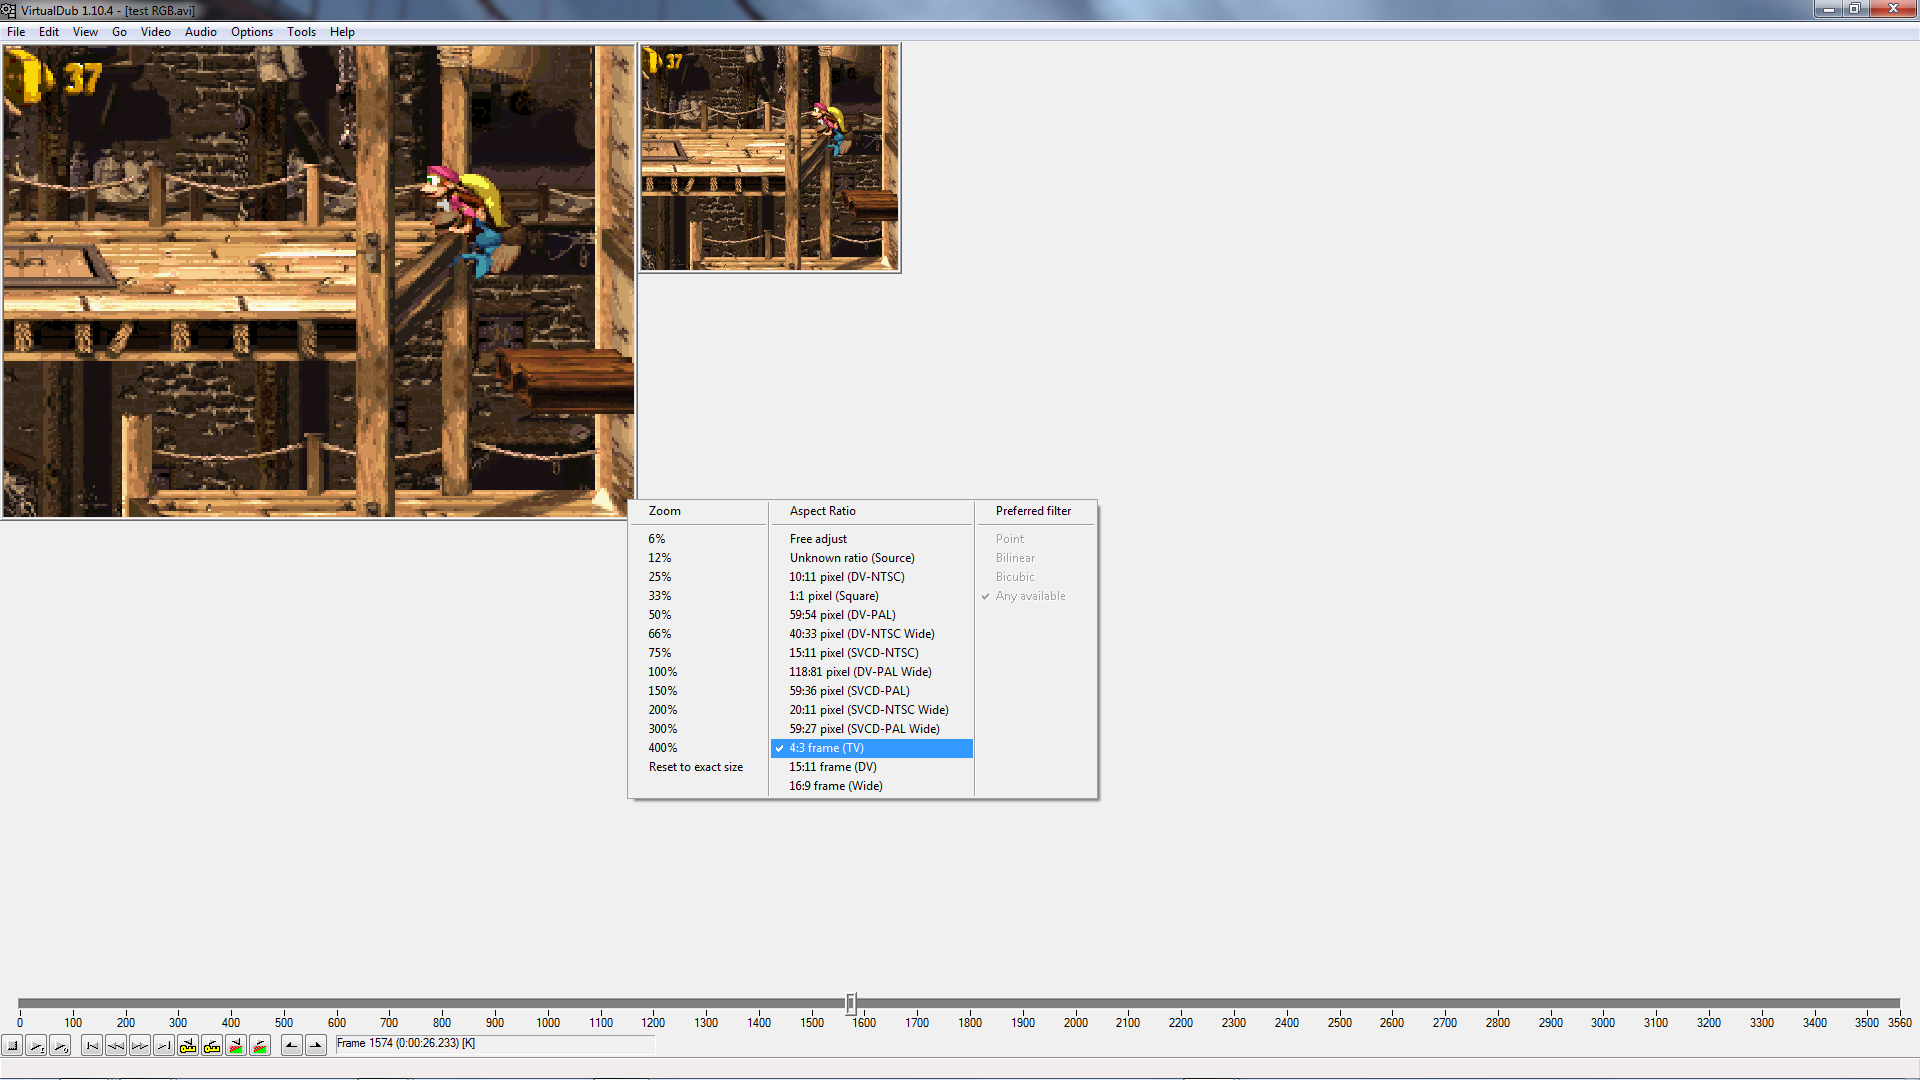This screenshot has height=1080, width=1920.
Task: Select 6% zoom level
Action: click(x=698, y=539)
